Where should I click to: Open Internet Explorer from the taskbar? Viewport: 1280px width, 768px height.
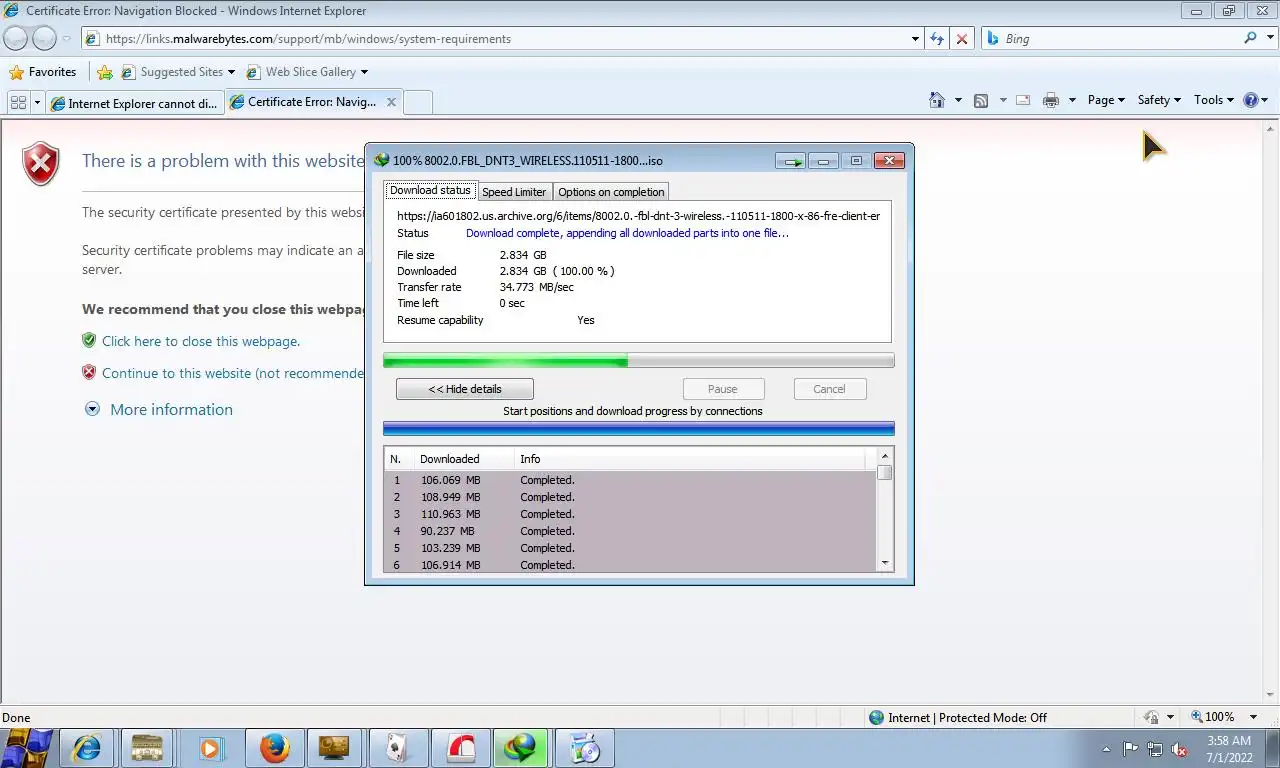pos(87,748)
